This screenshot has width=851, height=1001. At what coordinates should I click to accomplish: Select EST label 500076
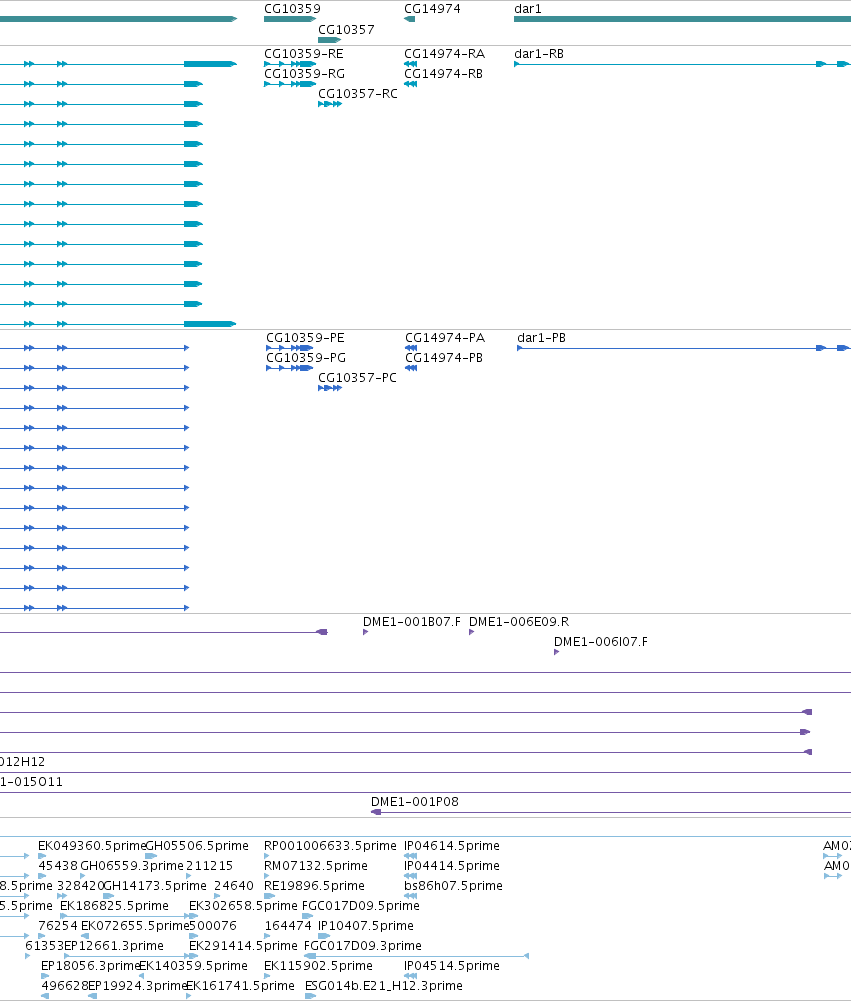click(213, 926)
